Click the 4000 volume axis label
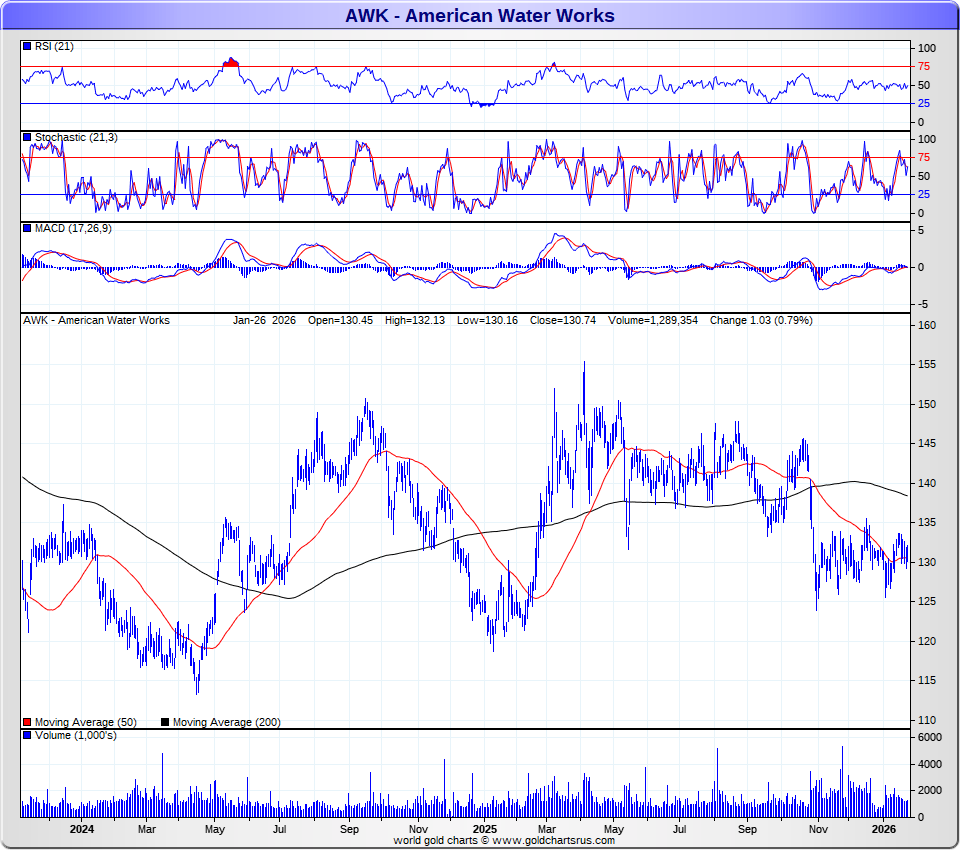960x850 pixels. 929,764
